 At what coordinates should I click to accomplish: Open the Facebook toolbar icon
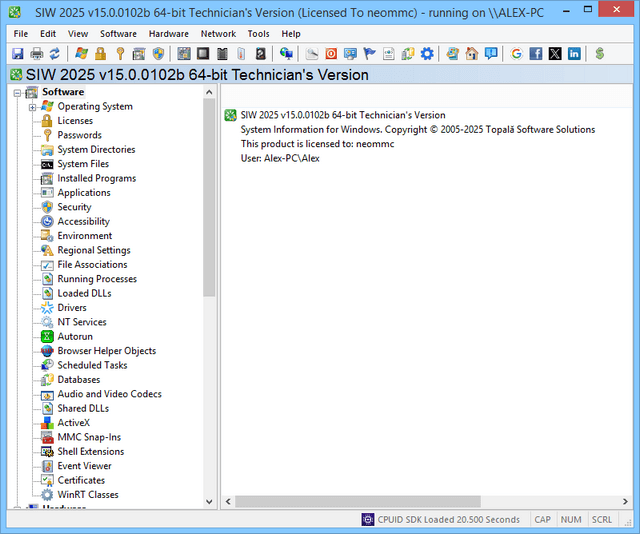coord(536,53)
